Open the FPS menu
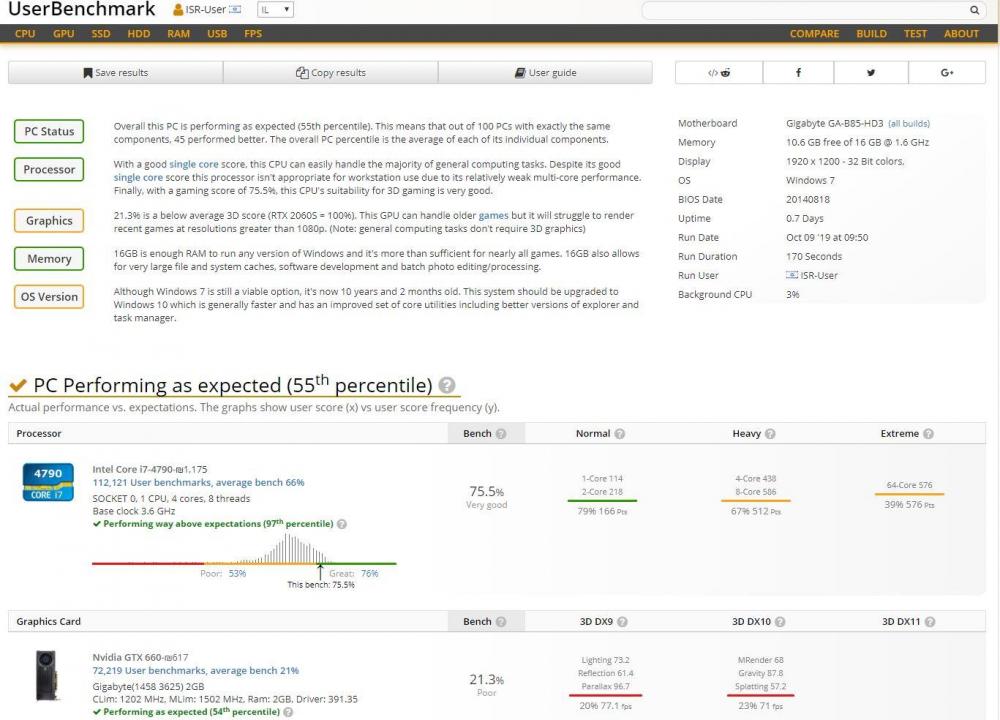 pyautogui.click(x=253, y=34)
